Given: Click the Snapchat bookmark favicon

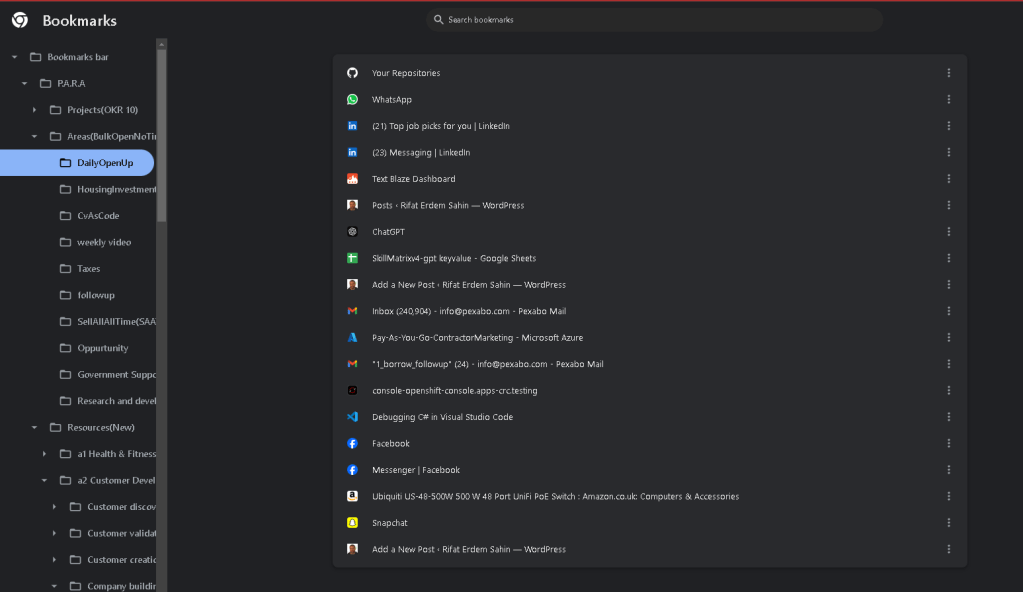Looking at the screenshot, I should tap(352, 523).
